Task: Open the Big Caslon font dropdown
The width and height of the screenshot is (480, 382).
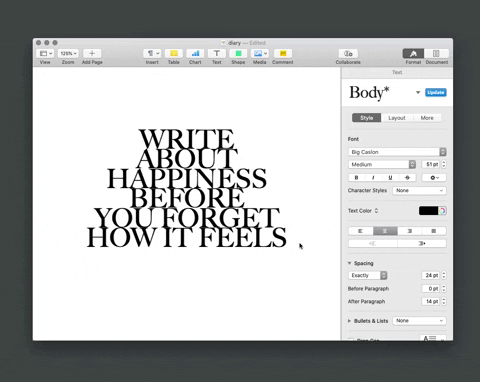Action: click(397, 152)
